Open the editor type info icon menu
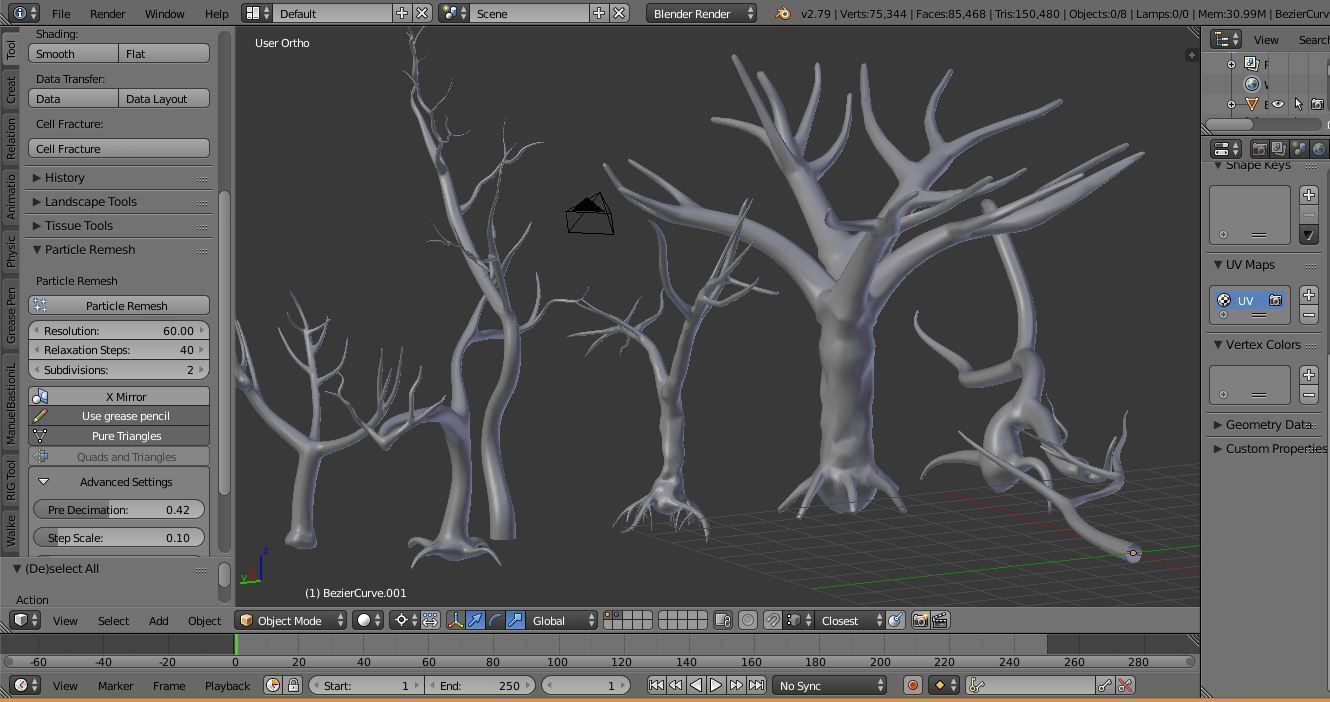The width and height of the screenshot is (1330, 702). pos(25,13)
